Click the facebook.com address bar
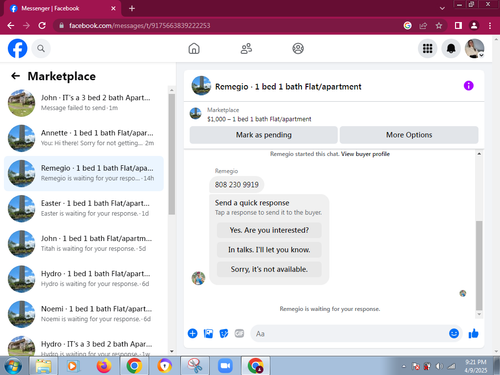Screen dimensions: 500x375 click(x=227, y=26)
